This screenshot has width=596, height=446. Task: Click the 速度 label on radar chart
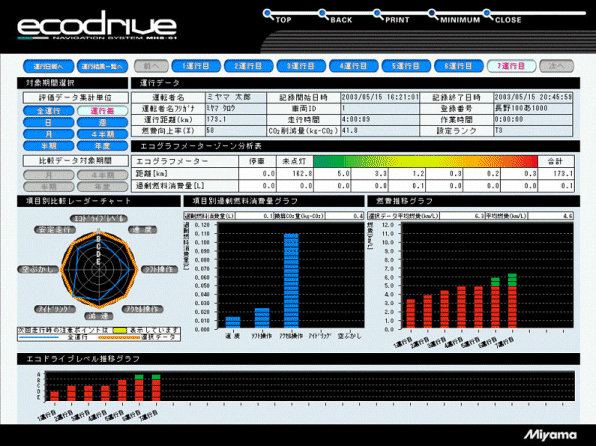[143, 230]
